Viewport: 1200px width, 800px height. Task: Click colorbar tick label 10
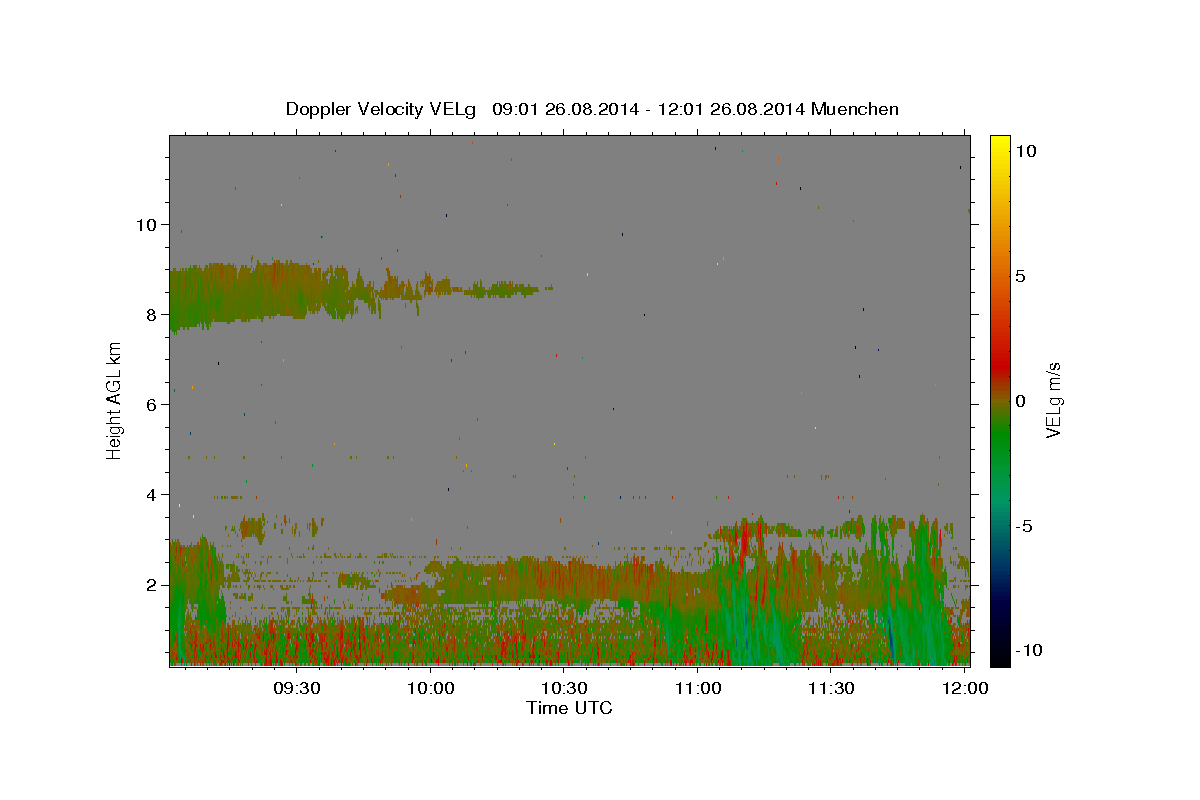[x=1026, y=150]
